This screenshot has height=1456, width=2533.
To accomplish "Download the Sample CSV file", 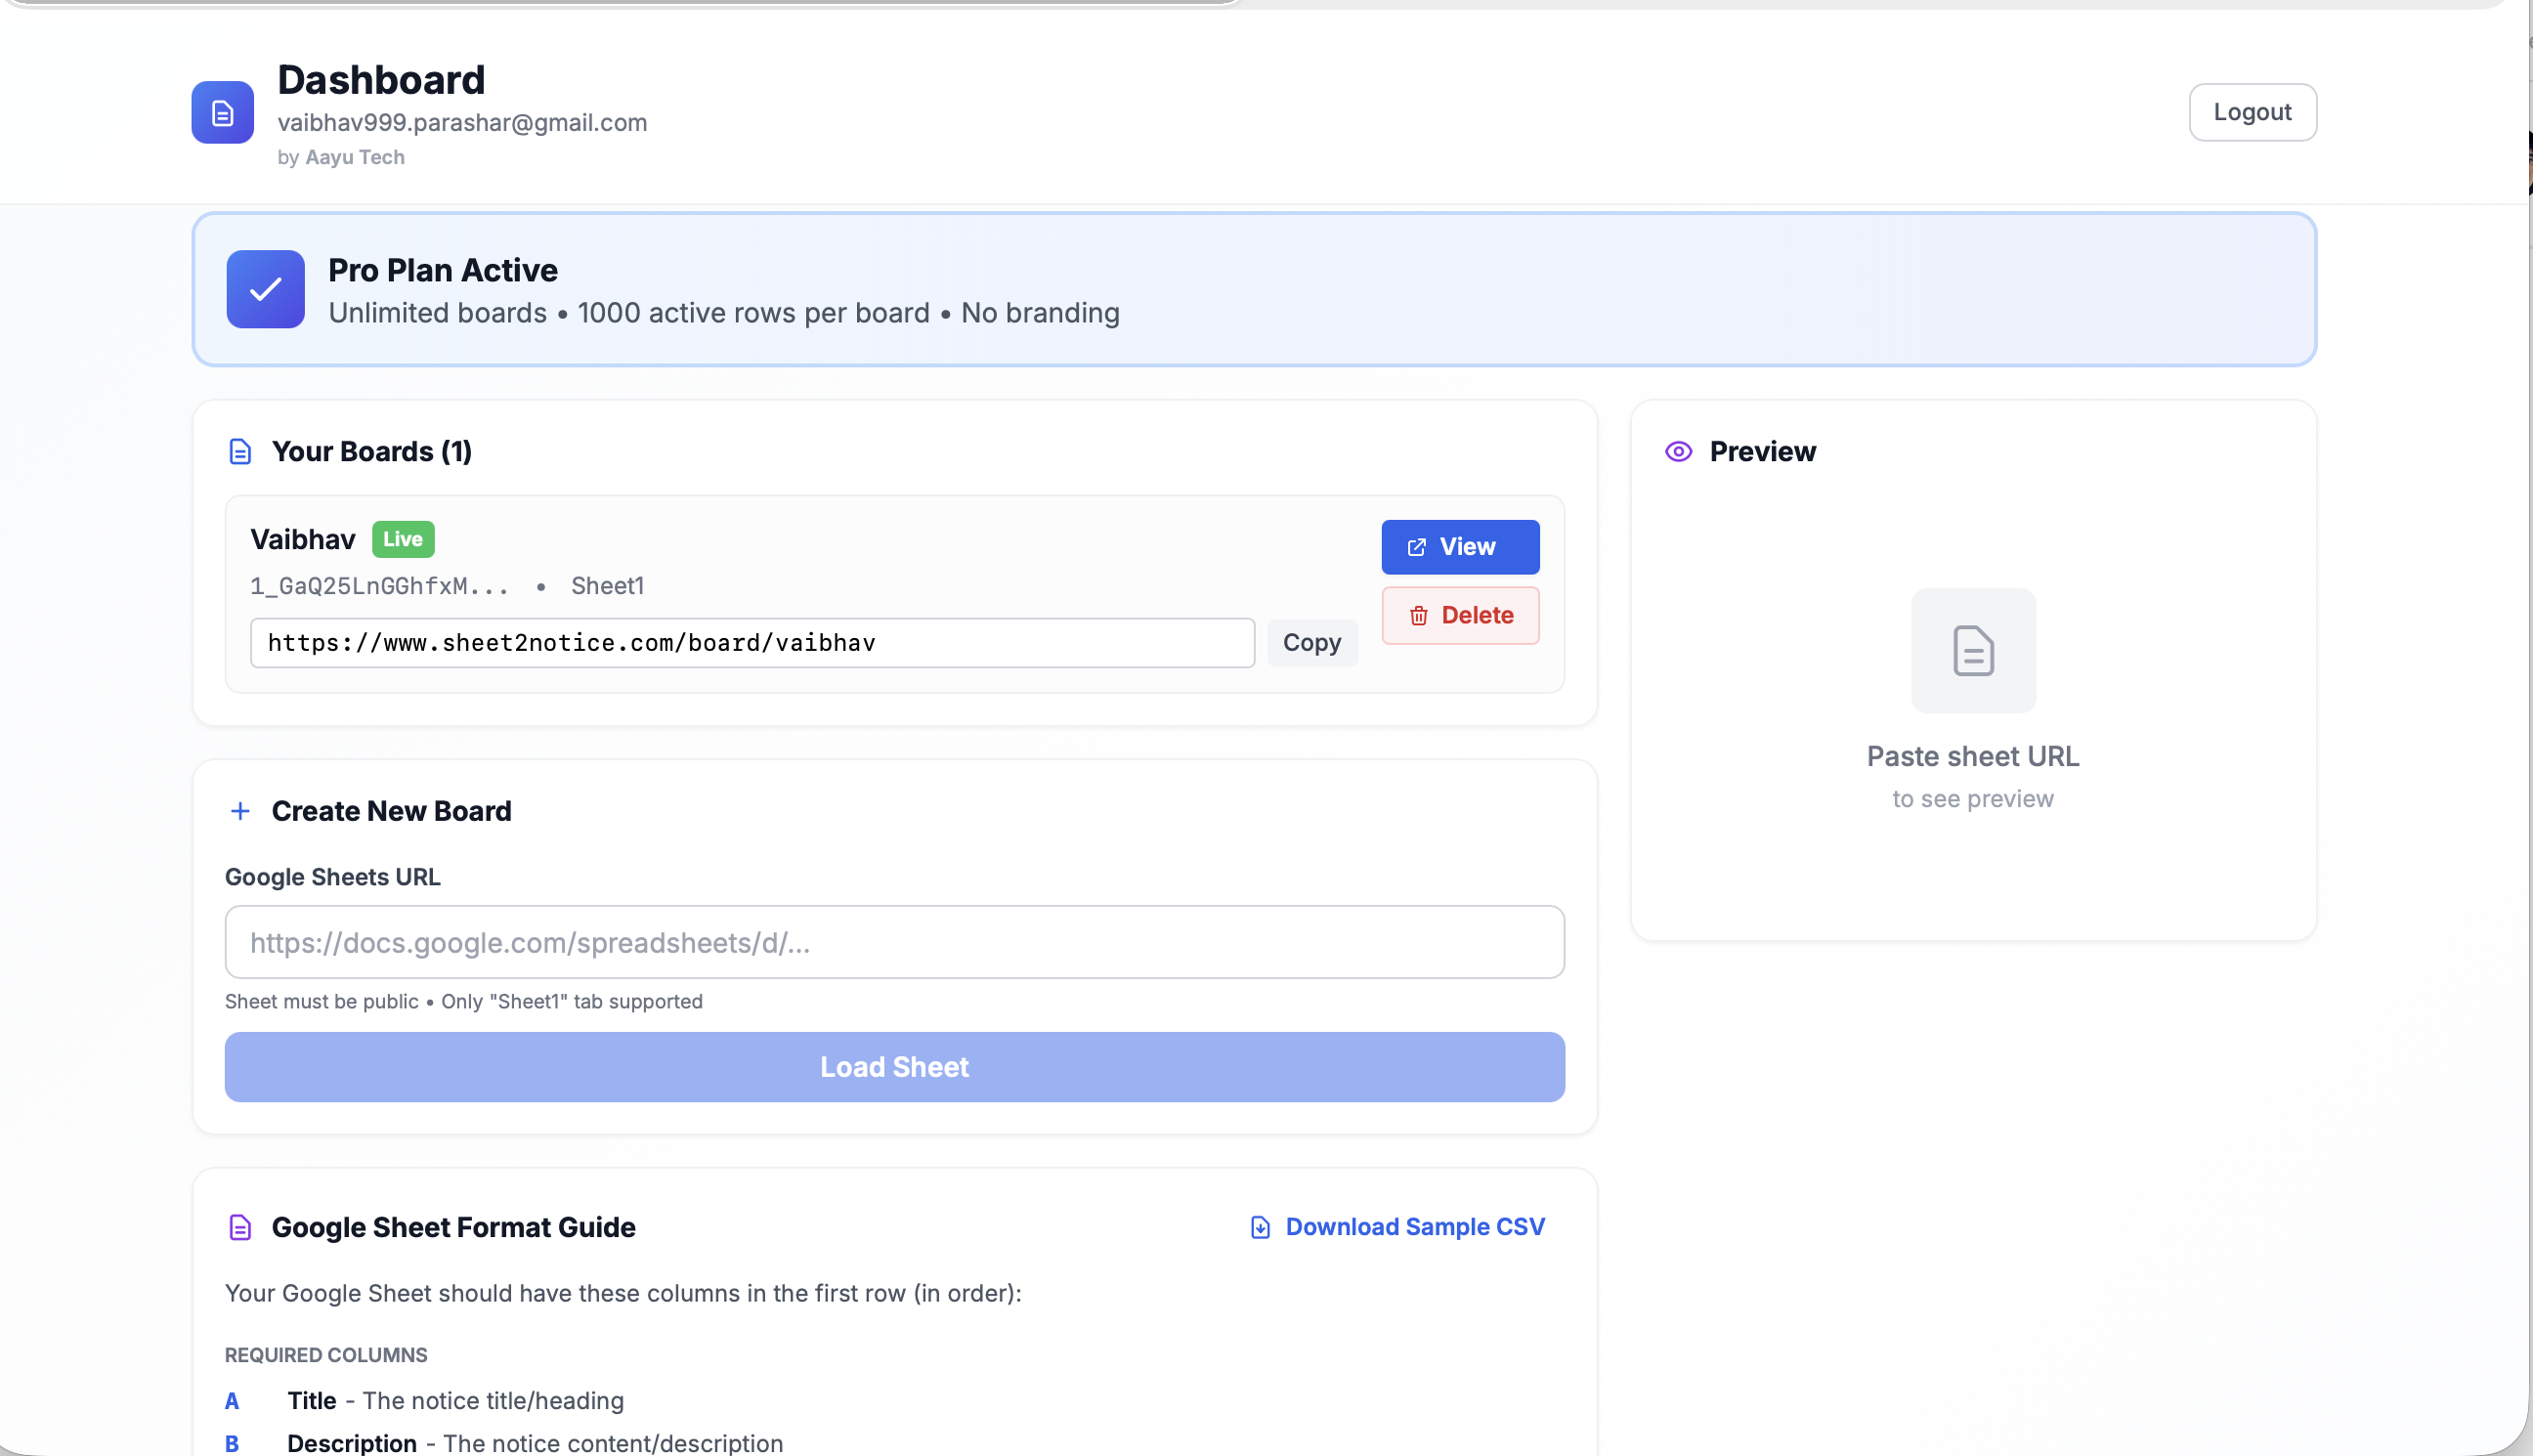I will pos(1414,1227).
